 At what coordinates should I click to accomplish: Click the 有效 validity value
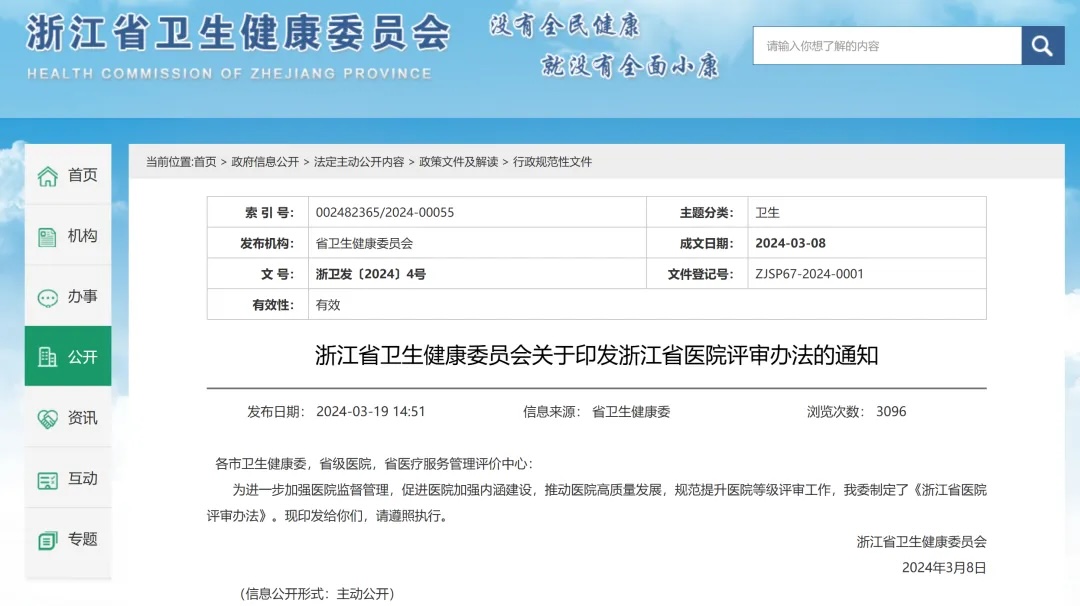328,304
